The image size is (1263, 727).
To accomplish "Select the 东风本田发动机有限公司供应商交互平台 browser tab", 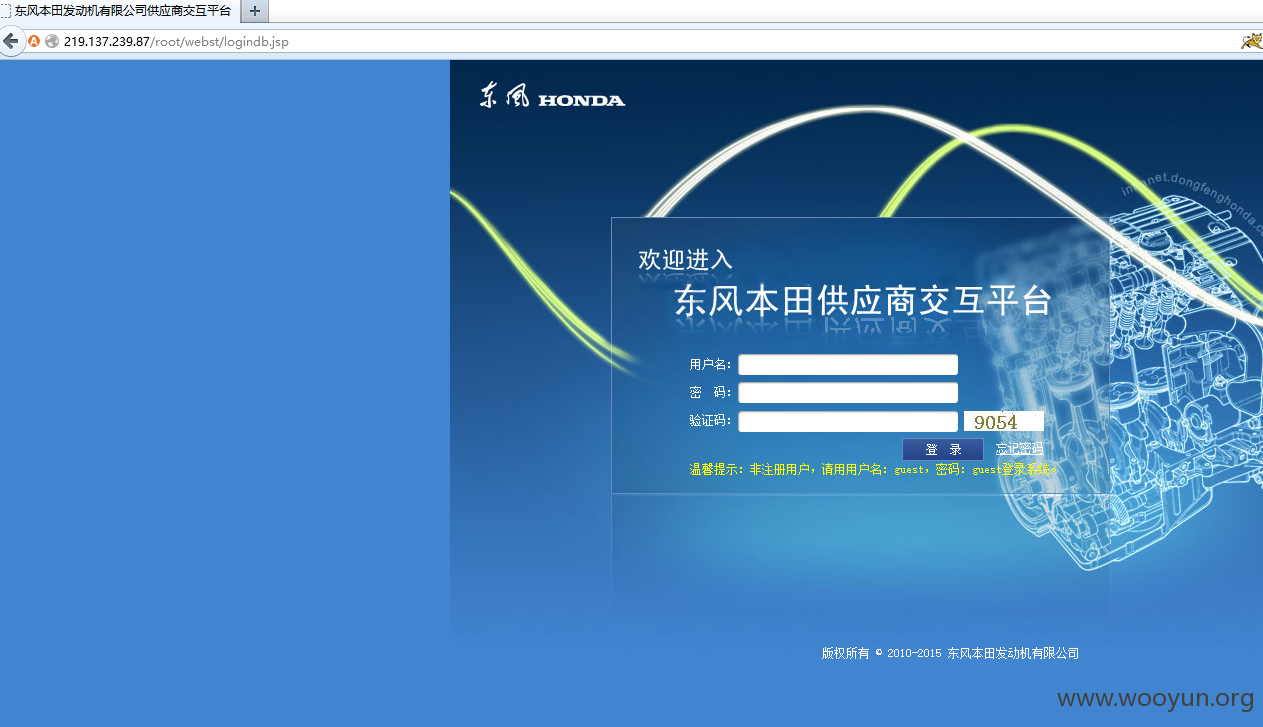I will point(120,11).
